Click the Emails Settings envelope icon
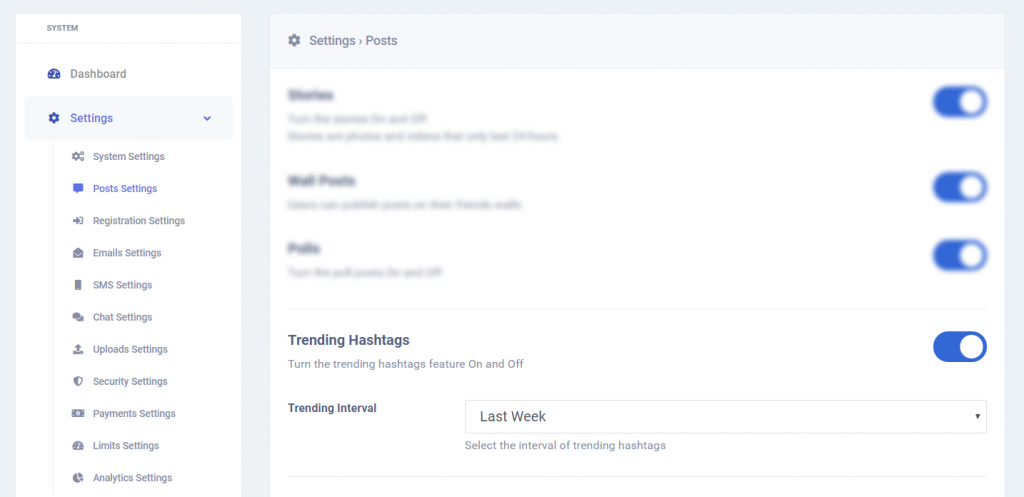Image resolution: width=1024 pixels, height=497 pixels. [x=78, y=253]
